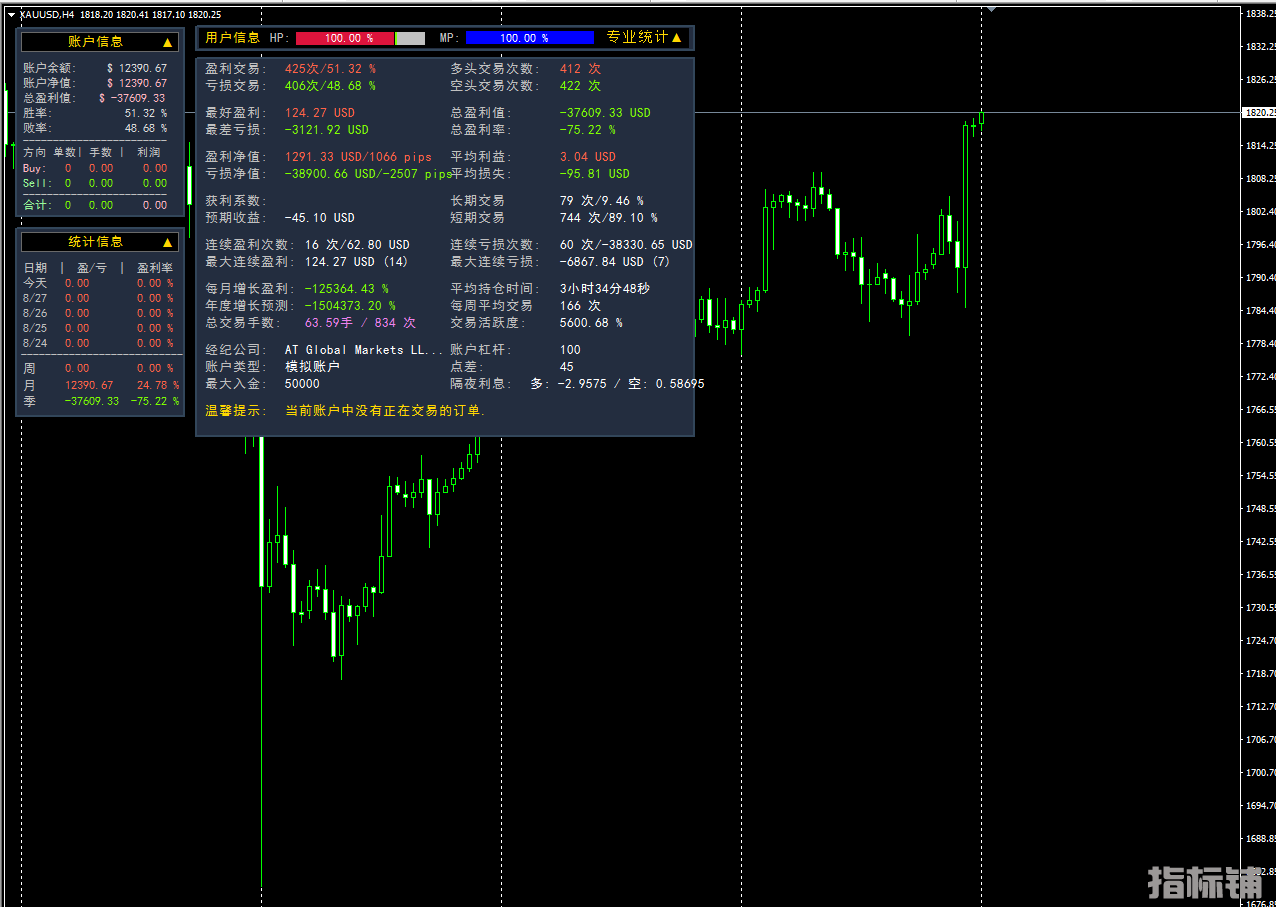Select the 专业统计 heading text

click(x=637, y=38)
